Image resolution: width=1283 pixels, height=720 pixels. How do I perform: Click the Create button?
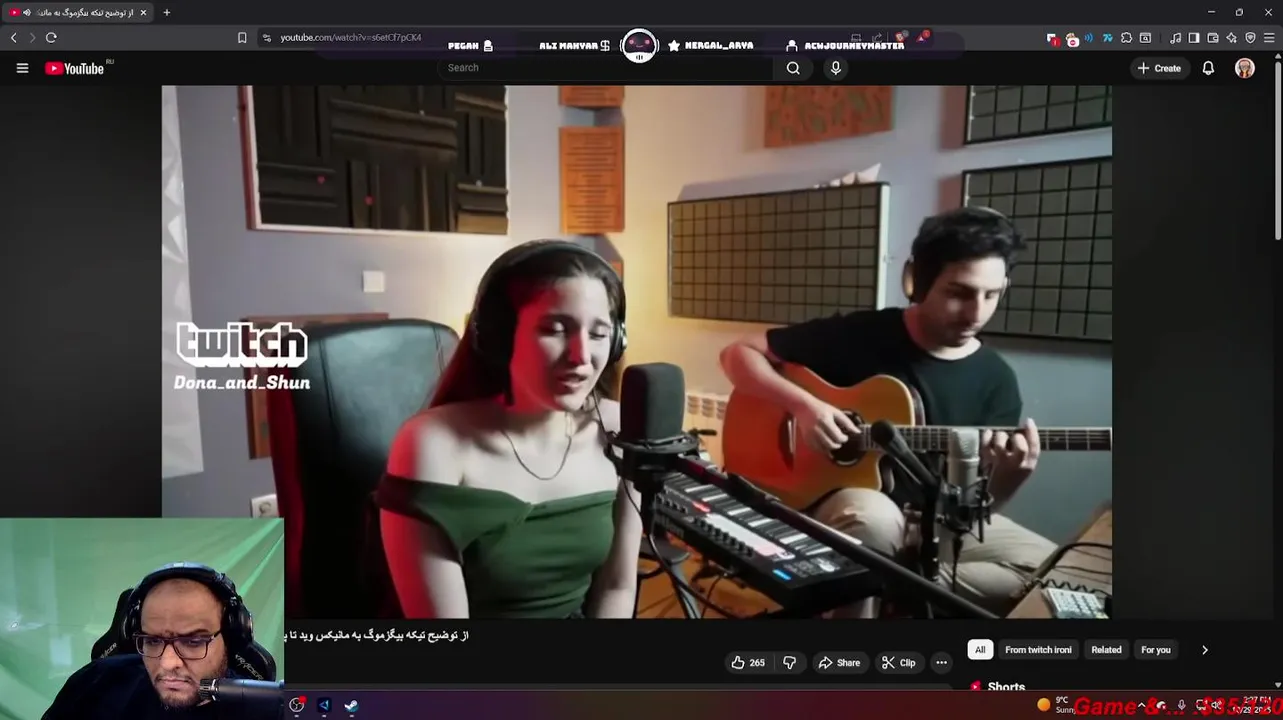click(x=1159, y=68)
